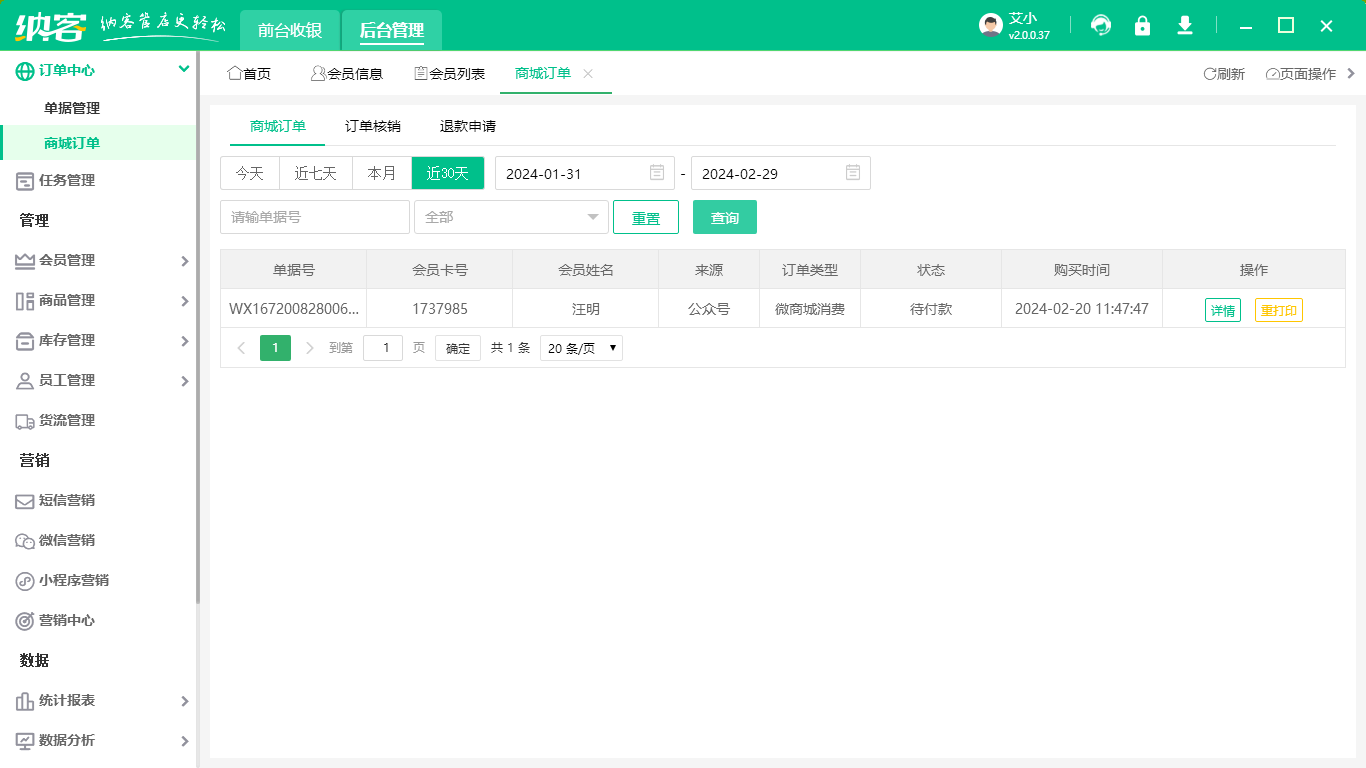
Task: View details of the WX order via 详情
Action: (x=1222, y=309)
